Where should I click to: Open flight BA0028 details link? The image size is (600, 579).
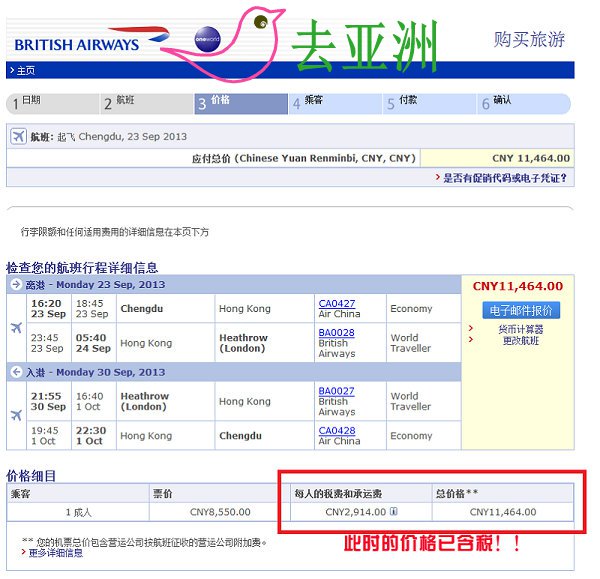point(336,333)
